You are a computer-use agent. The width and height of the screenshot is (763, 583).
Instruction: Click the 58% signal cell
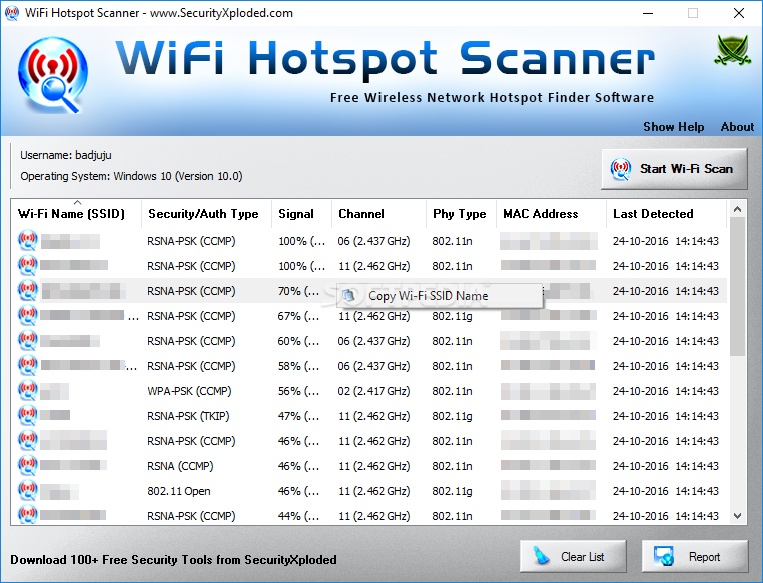(298, 366)
